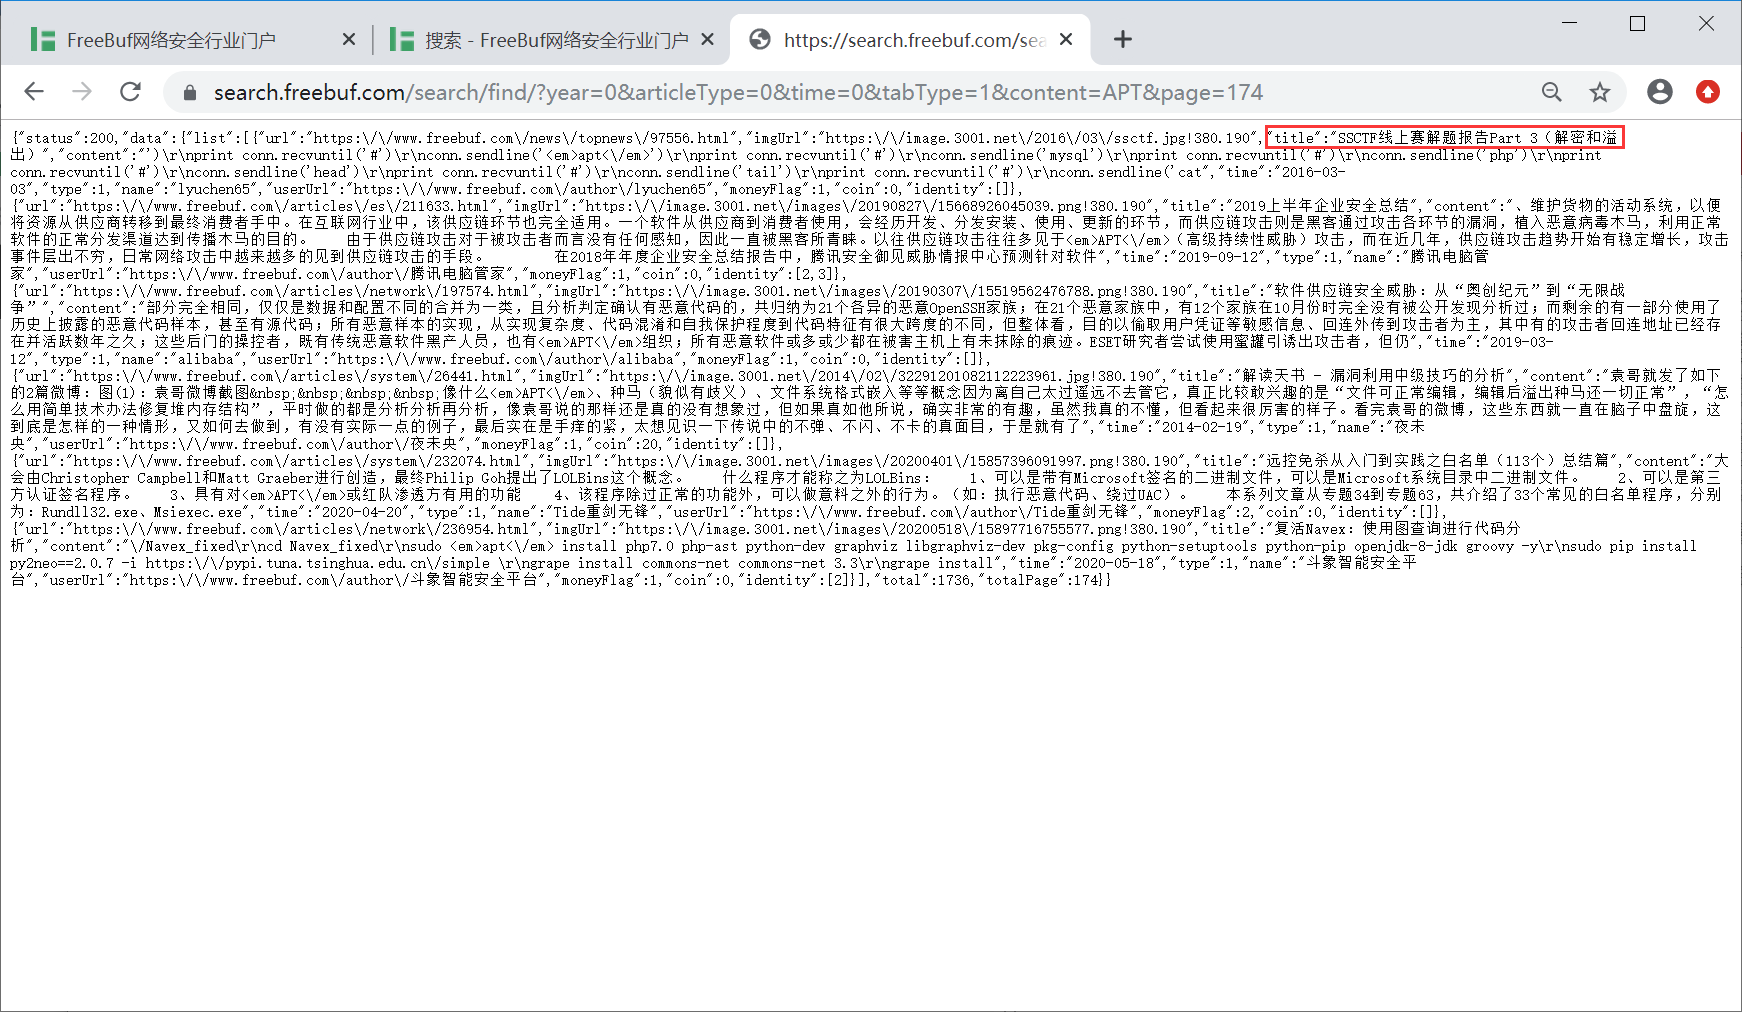Close the search.freebuf.com tab

[1066, 39]
